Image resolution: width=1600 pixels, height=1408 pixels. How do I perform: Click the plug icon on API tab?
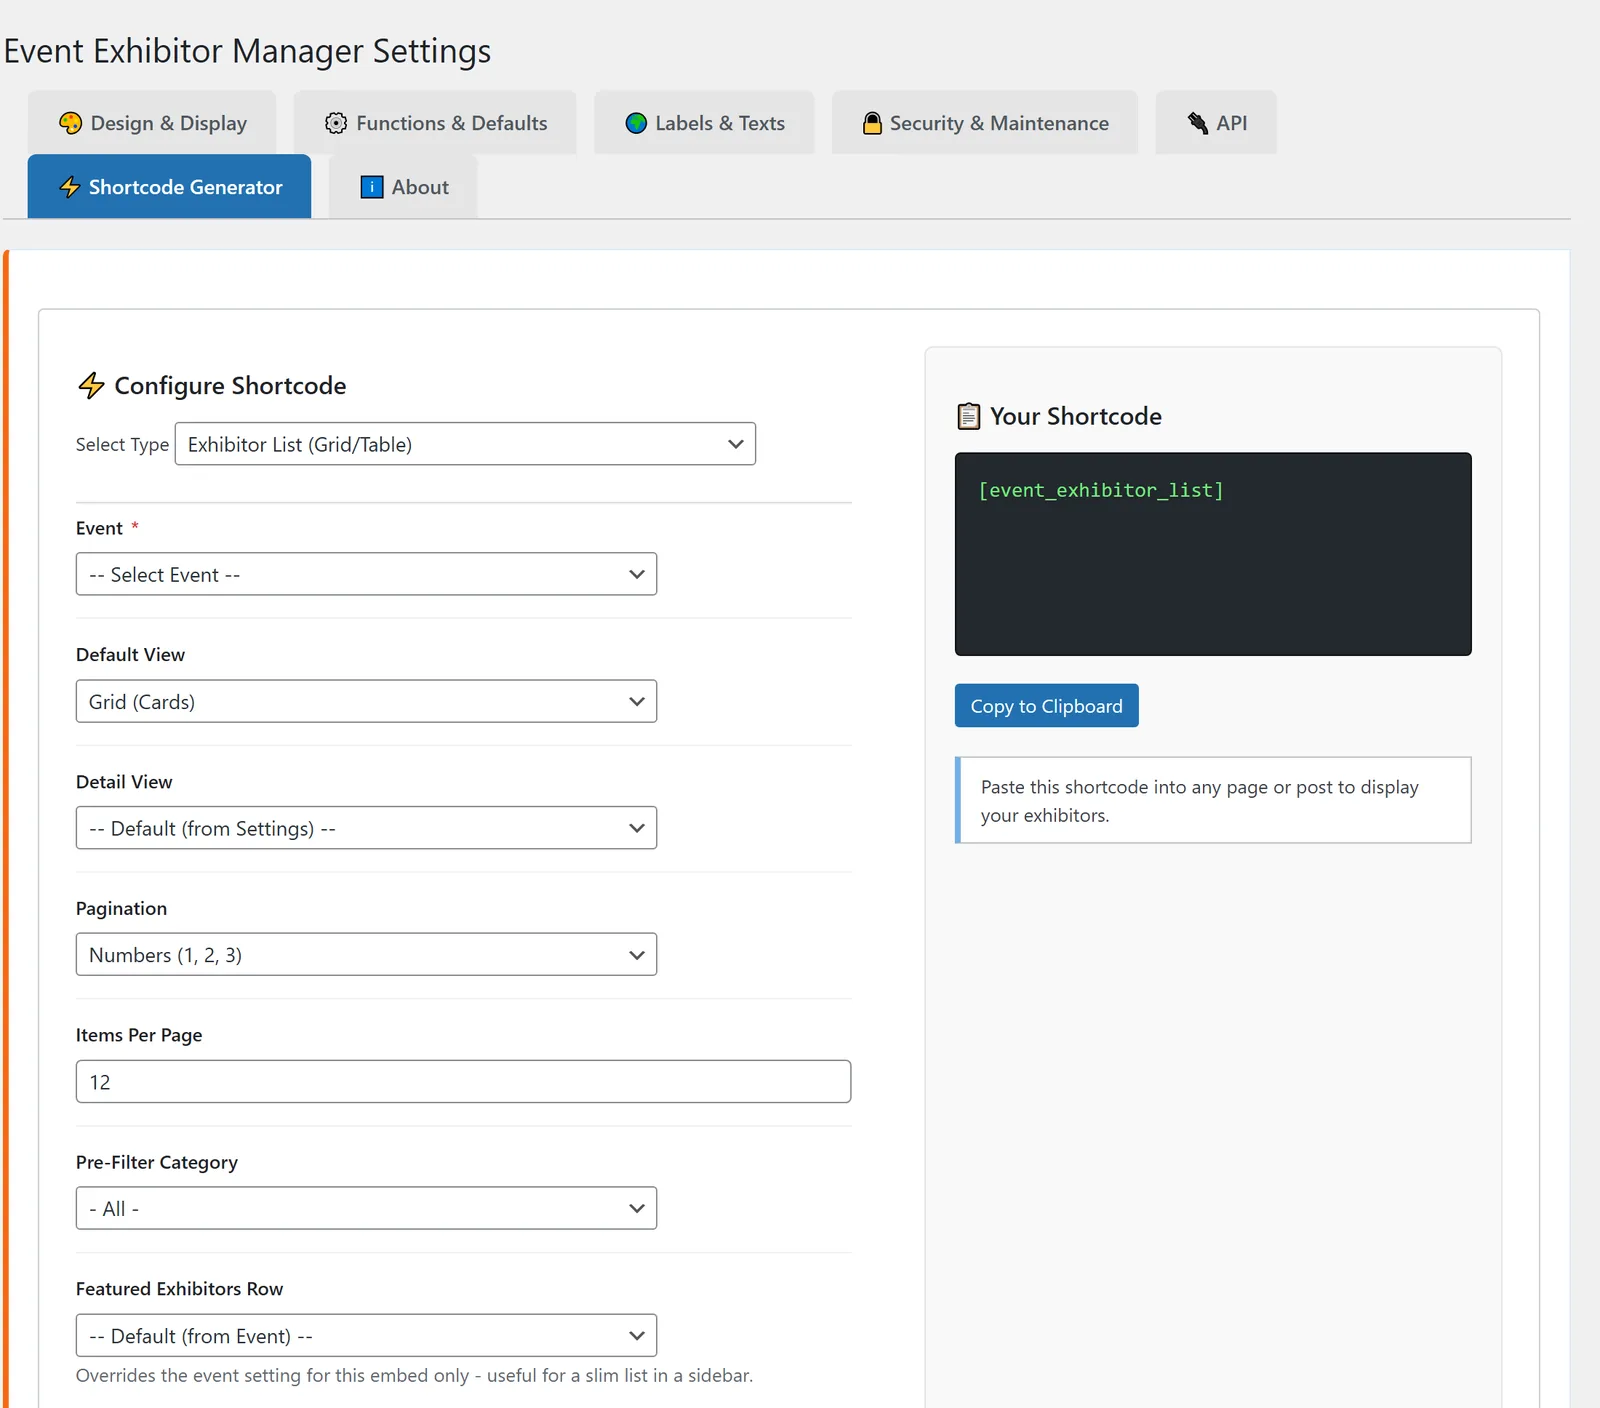(1197, 123)
